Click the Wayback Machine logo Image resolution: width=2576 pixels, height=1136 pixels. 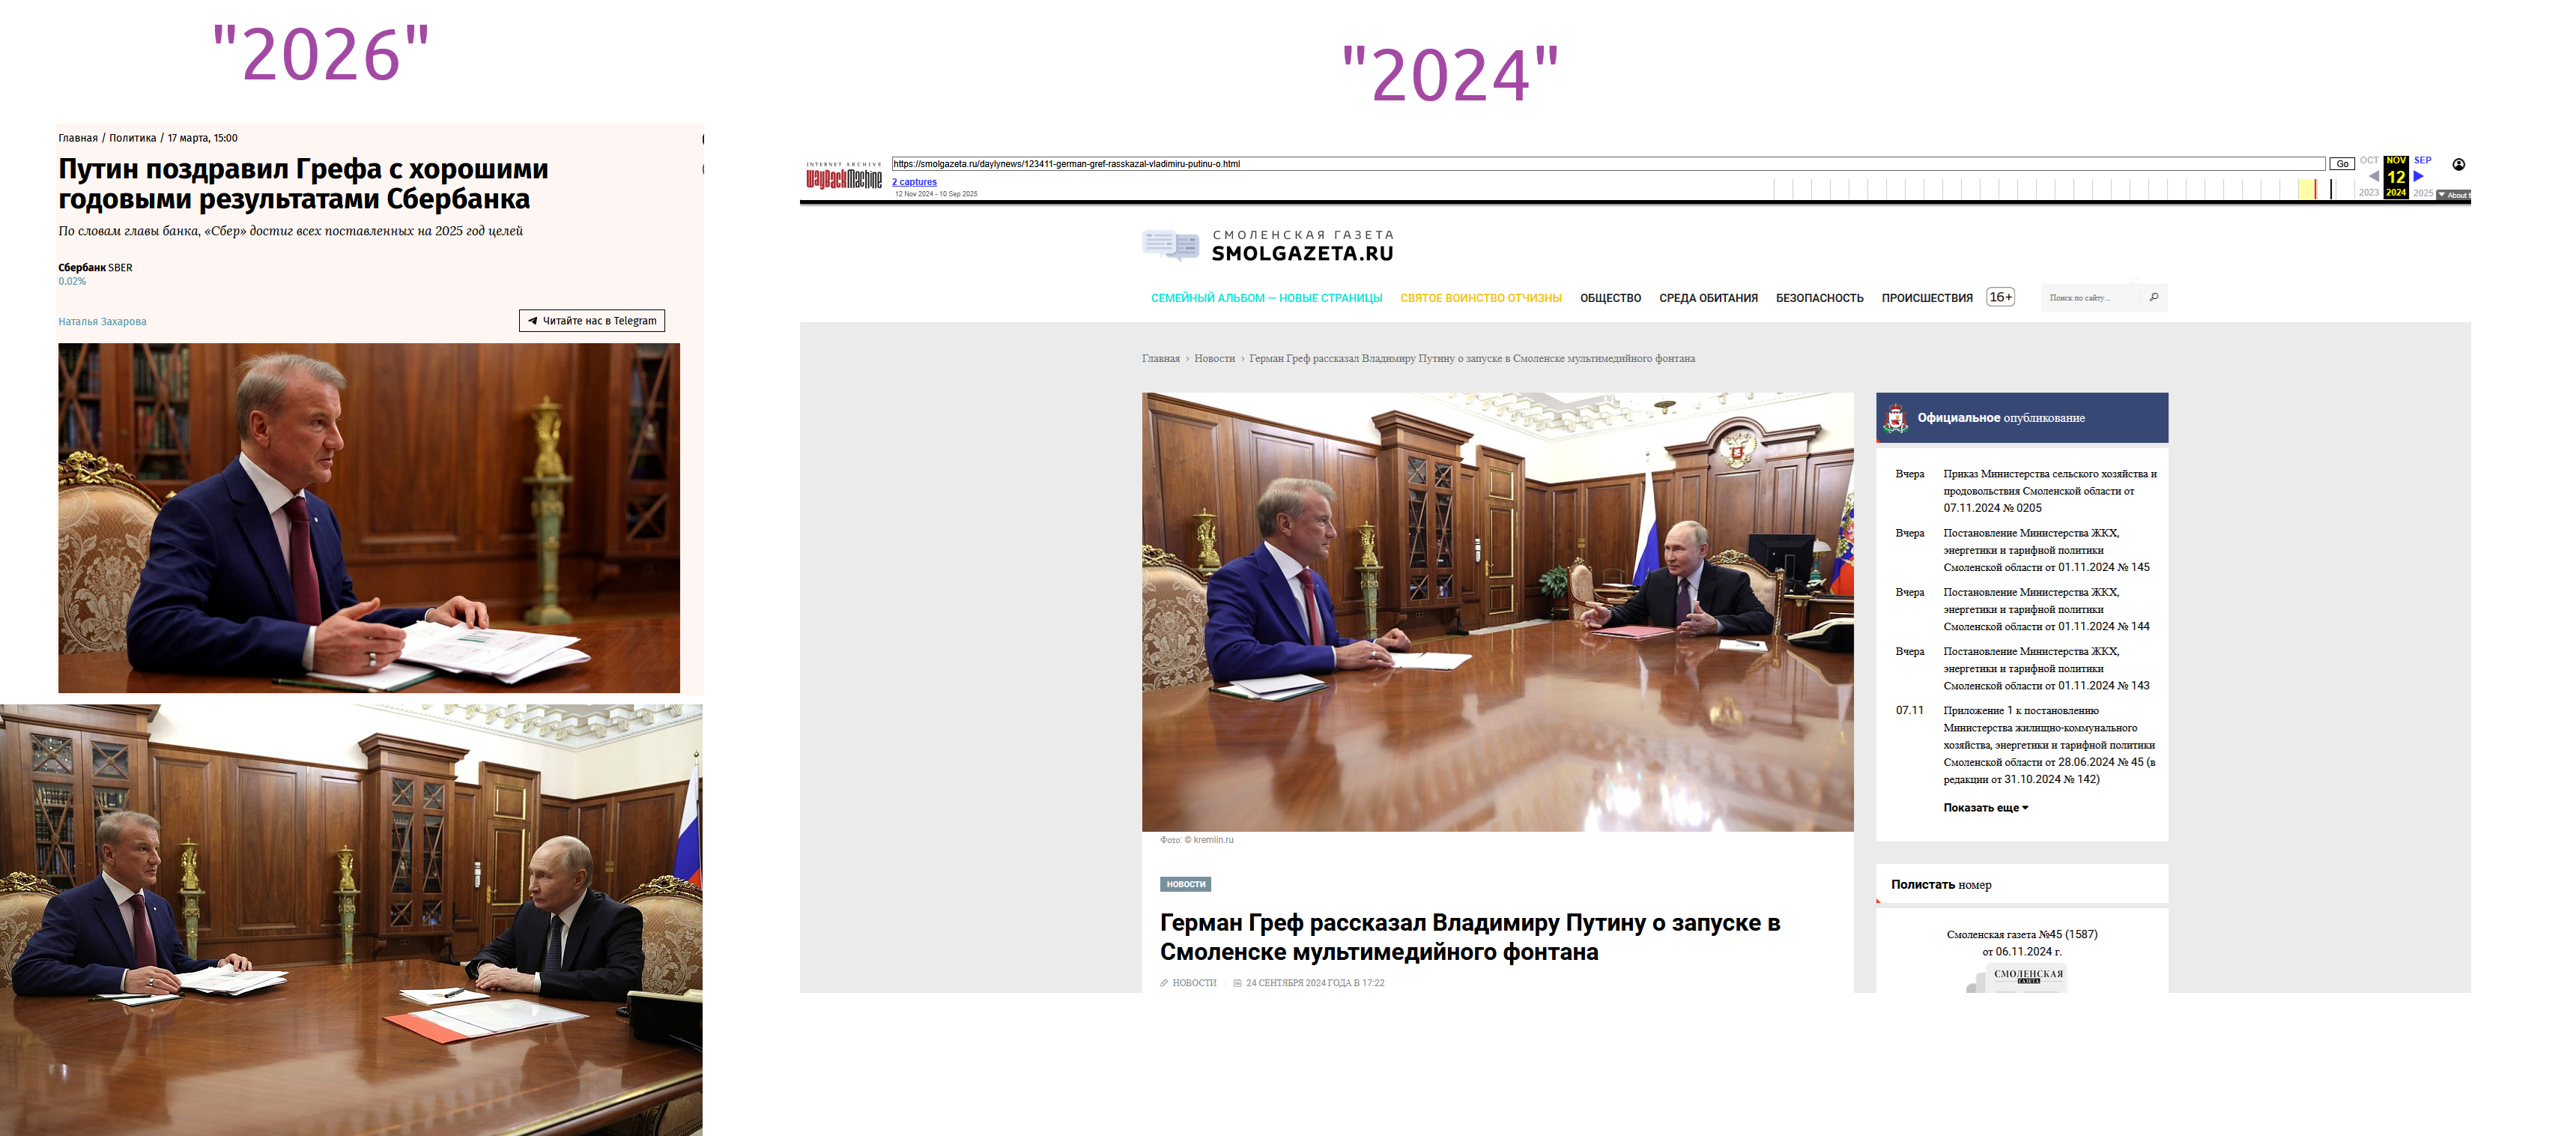pyautogui.click(x=844, y=179)
